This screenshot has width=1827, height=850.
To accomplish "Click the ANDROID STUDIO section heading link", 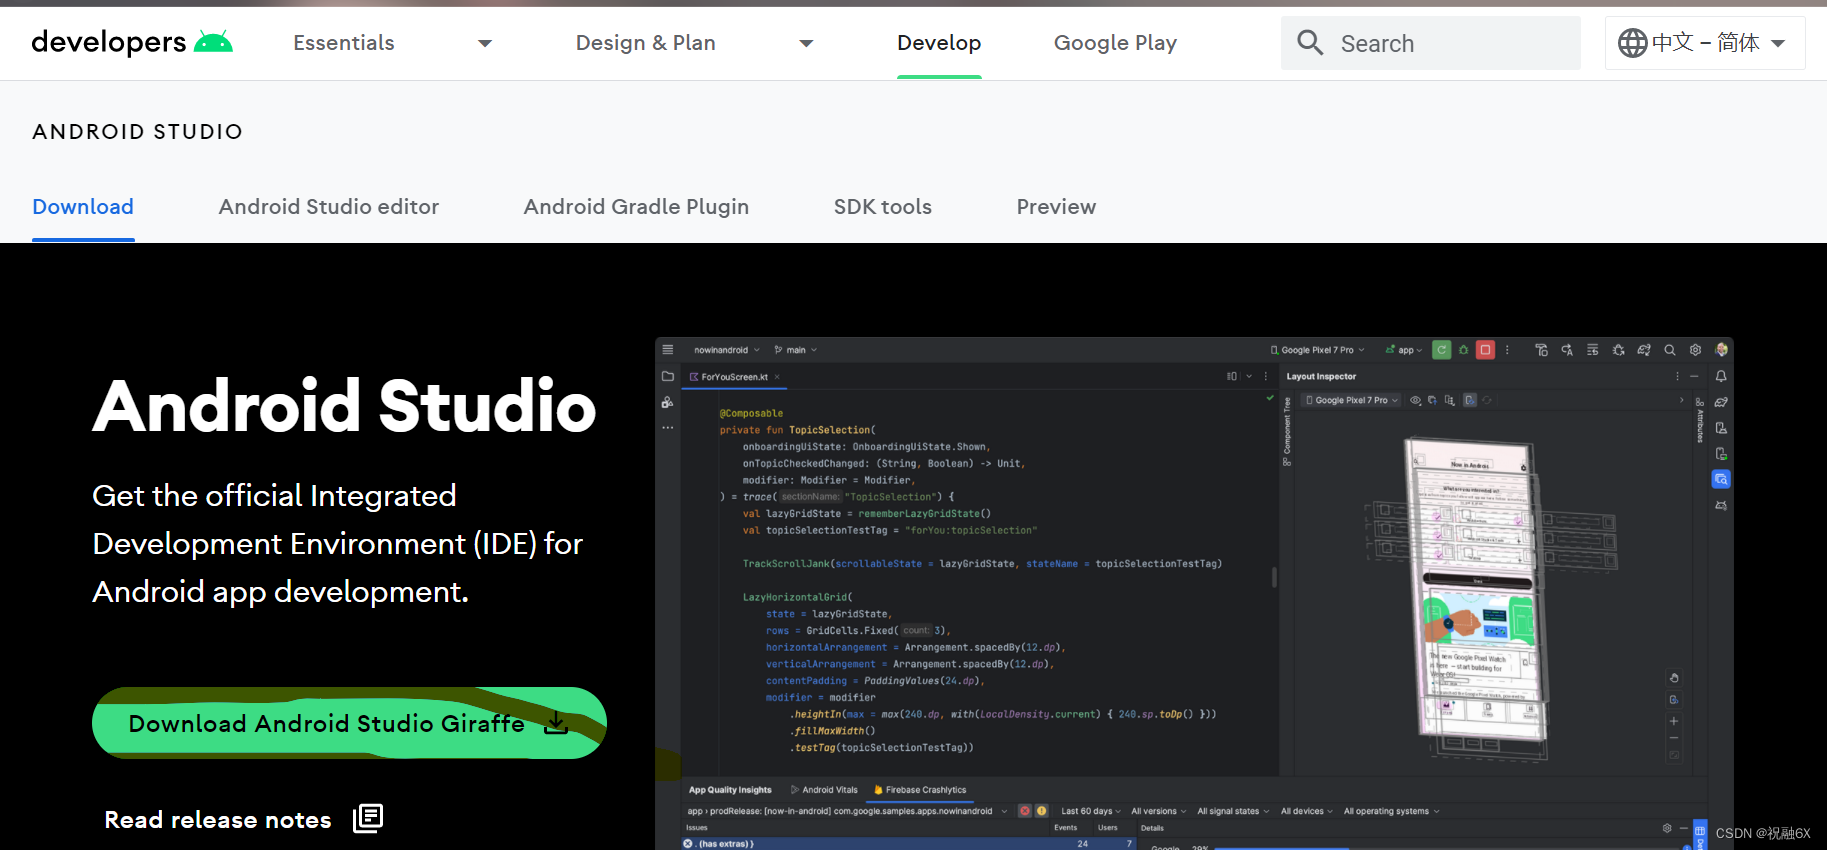I will [138, 132].
